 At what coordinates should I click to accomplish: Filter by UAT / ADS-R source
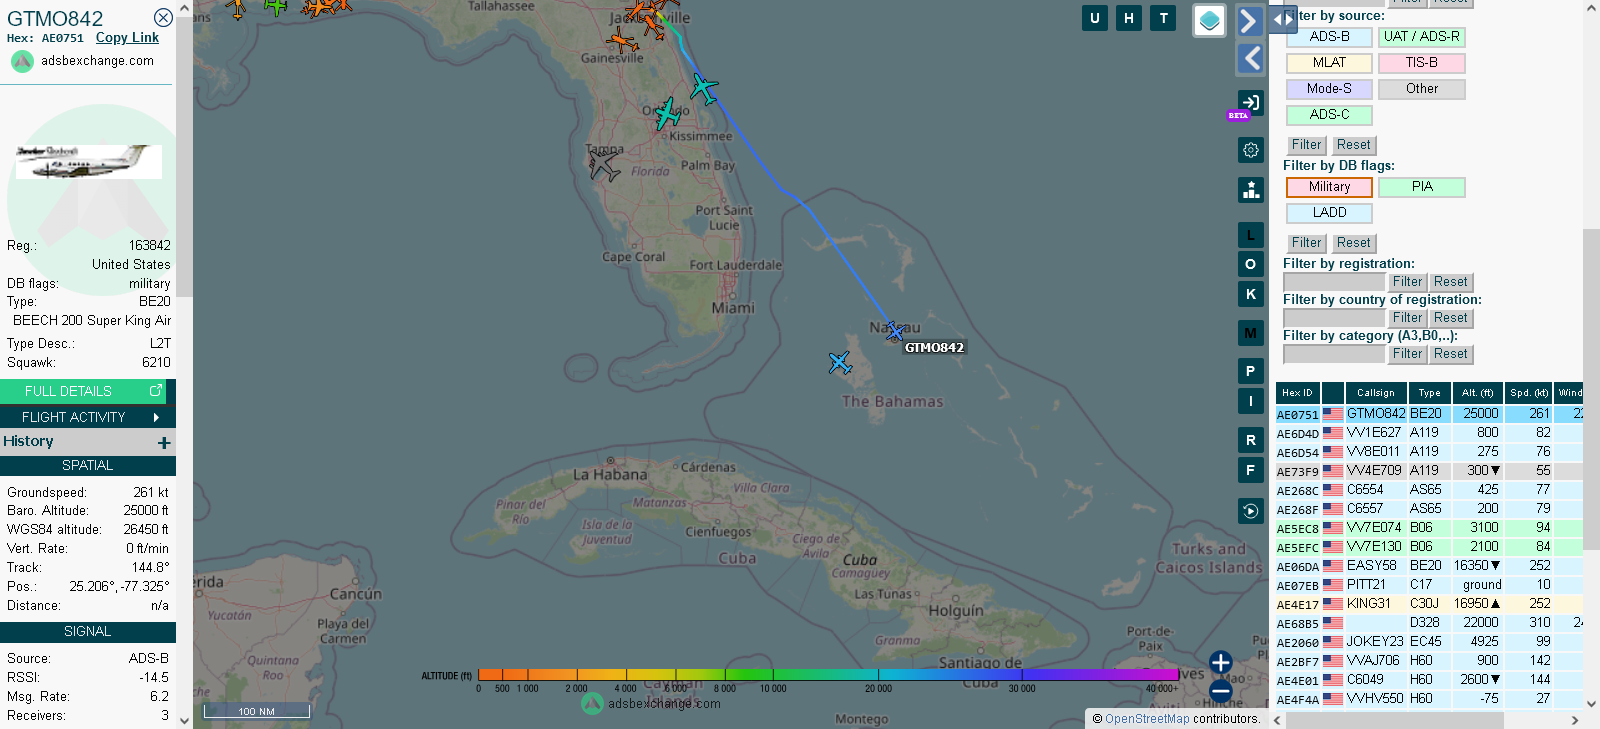pos(1421,37)
